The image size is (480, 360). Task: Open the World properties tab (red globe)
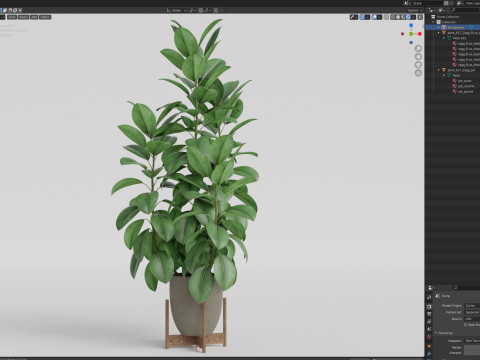click(x=429, y=336)
